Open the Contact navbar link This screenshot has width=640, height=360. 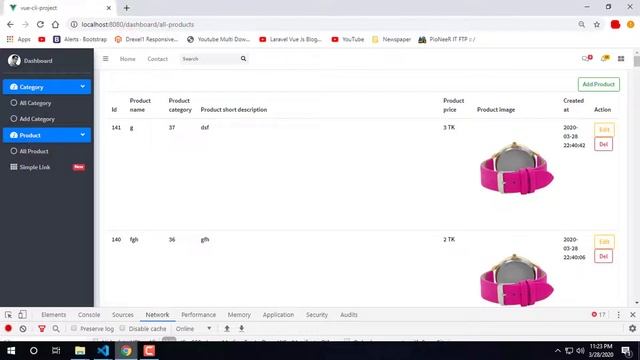[x=158, y=59]
